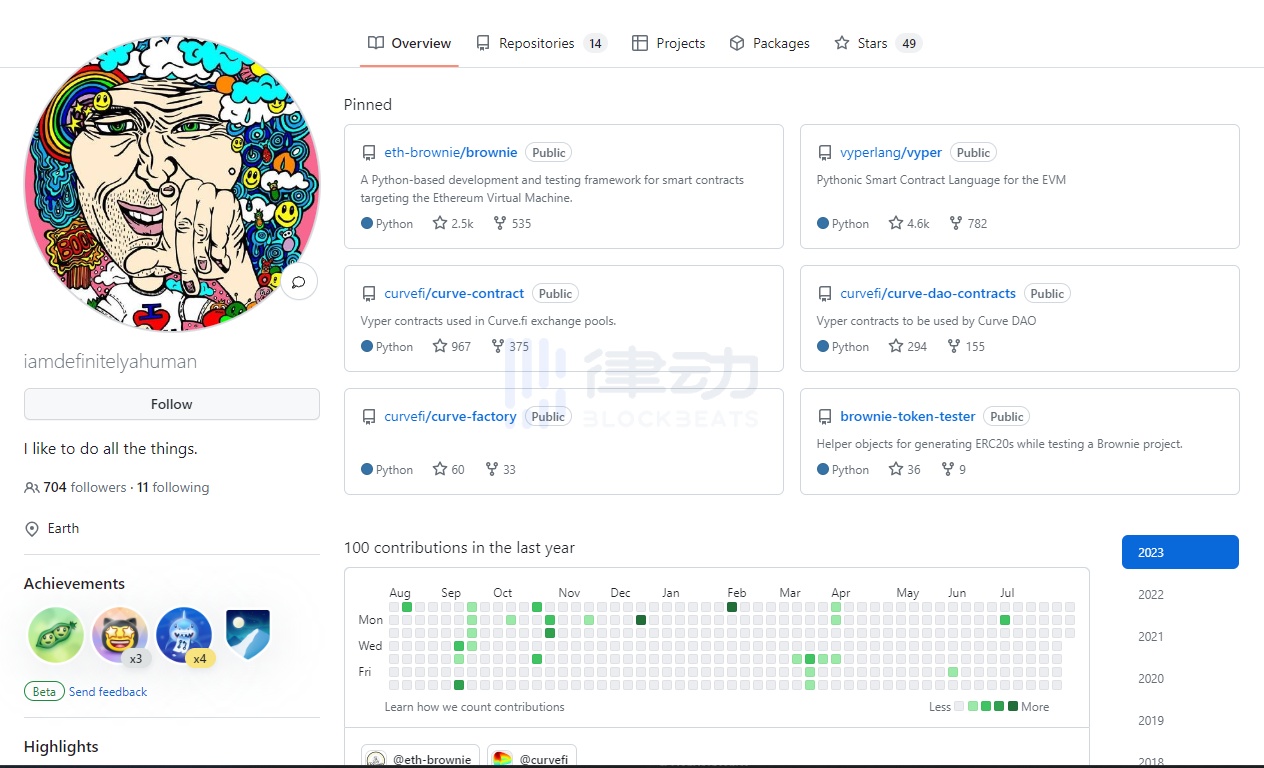This screenshot has width=1264, height=768.
Task: View 33 forks of curve-factory
Action: [x=500, y=469]
